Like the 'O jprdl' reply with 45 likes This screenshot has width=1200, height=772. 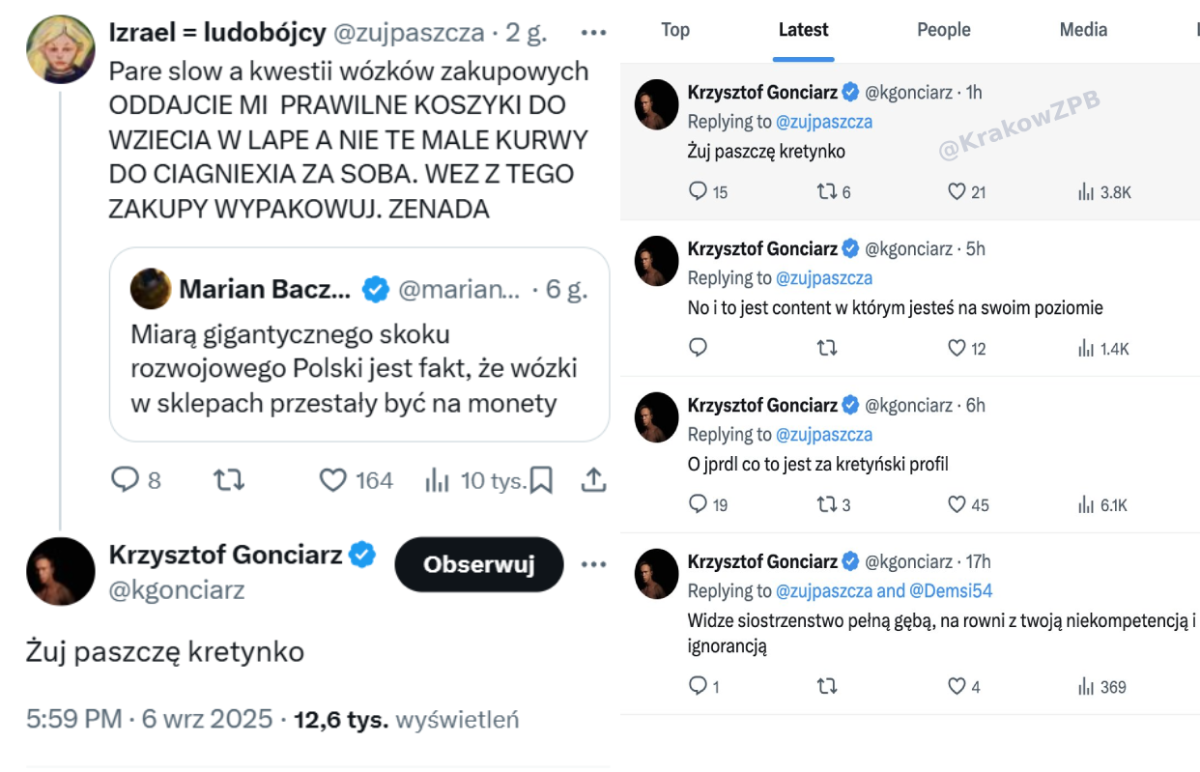pyautogui.click(x=957, y=505)
